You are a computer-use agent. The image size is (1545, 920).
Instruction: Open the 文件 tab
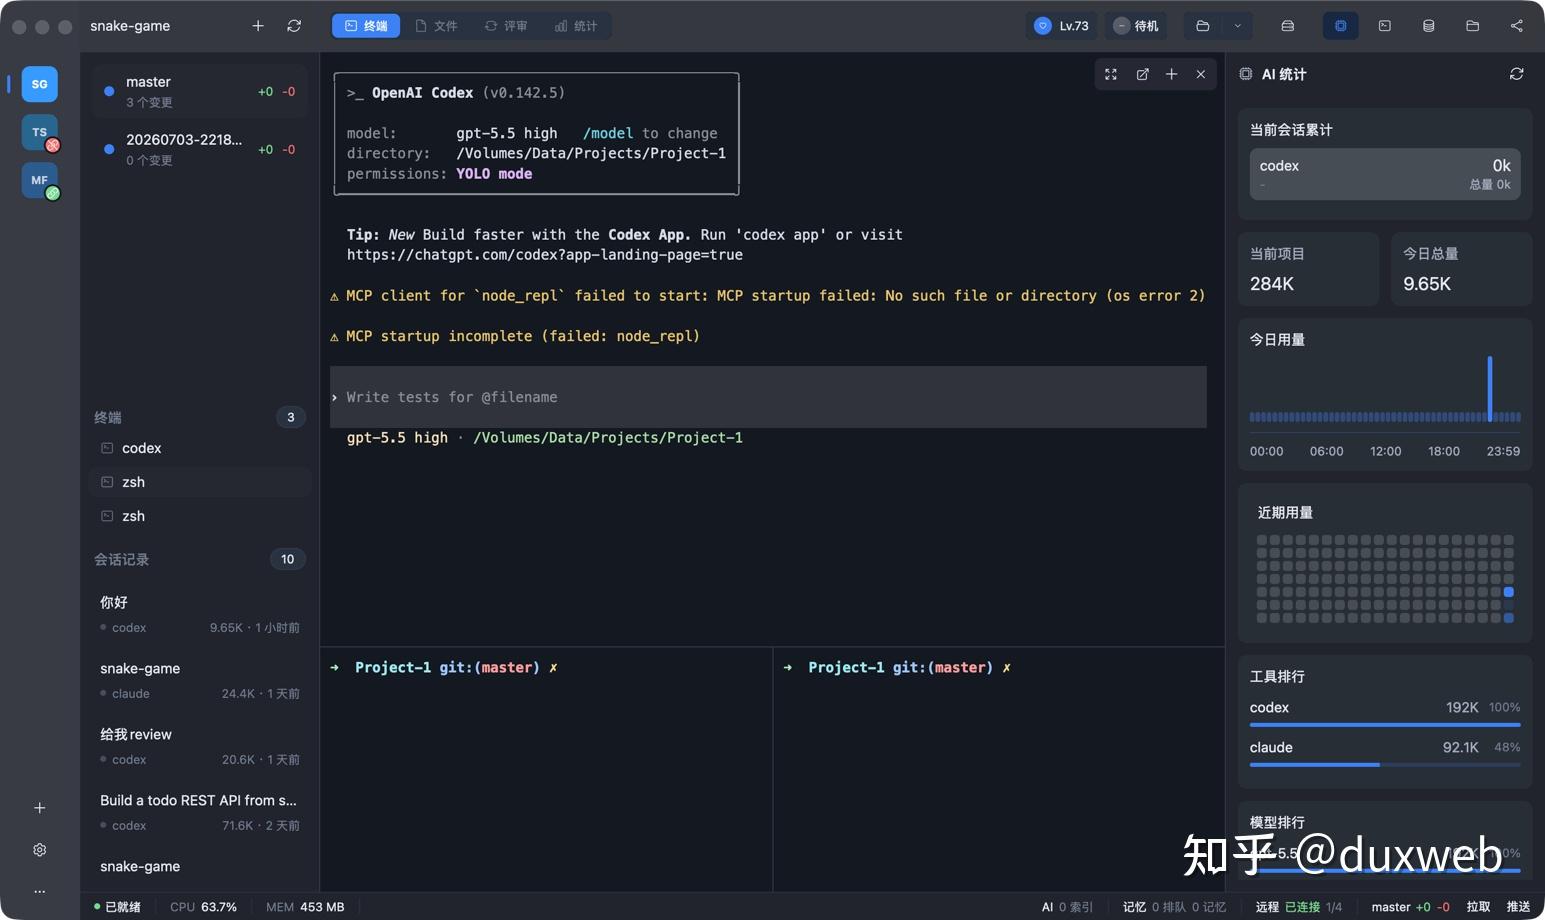(436, 26)
